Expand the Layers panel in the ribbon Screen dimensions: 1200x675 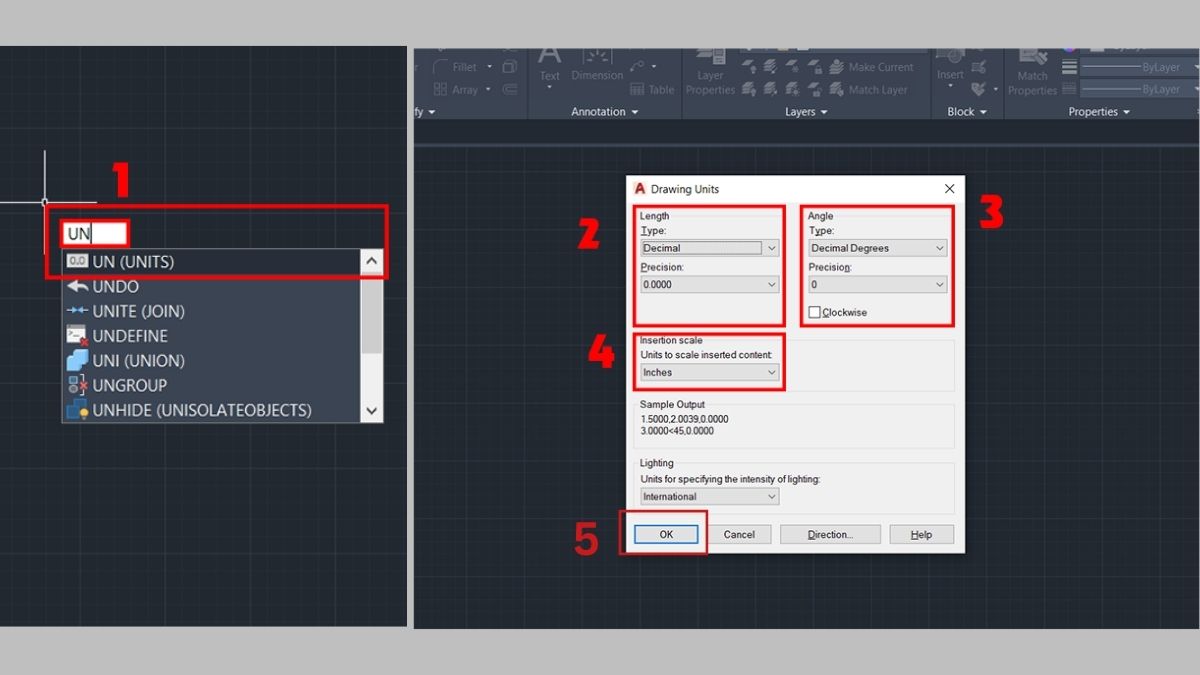(x=806, y=112)
